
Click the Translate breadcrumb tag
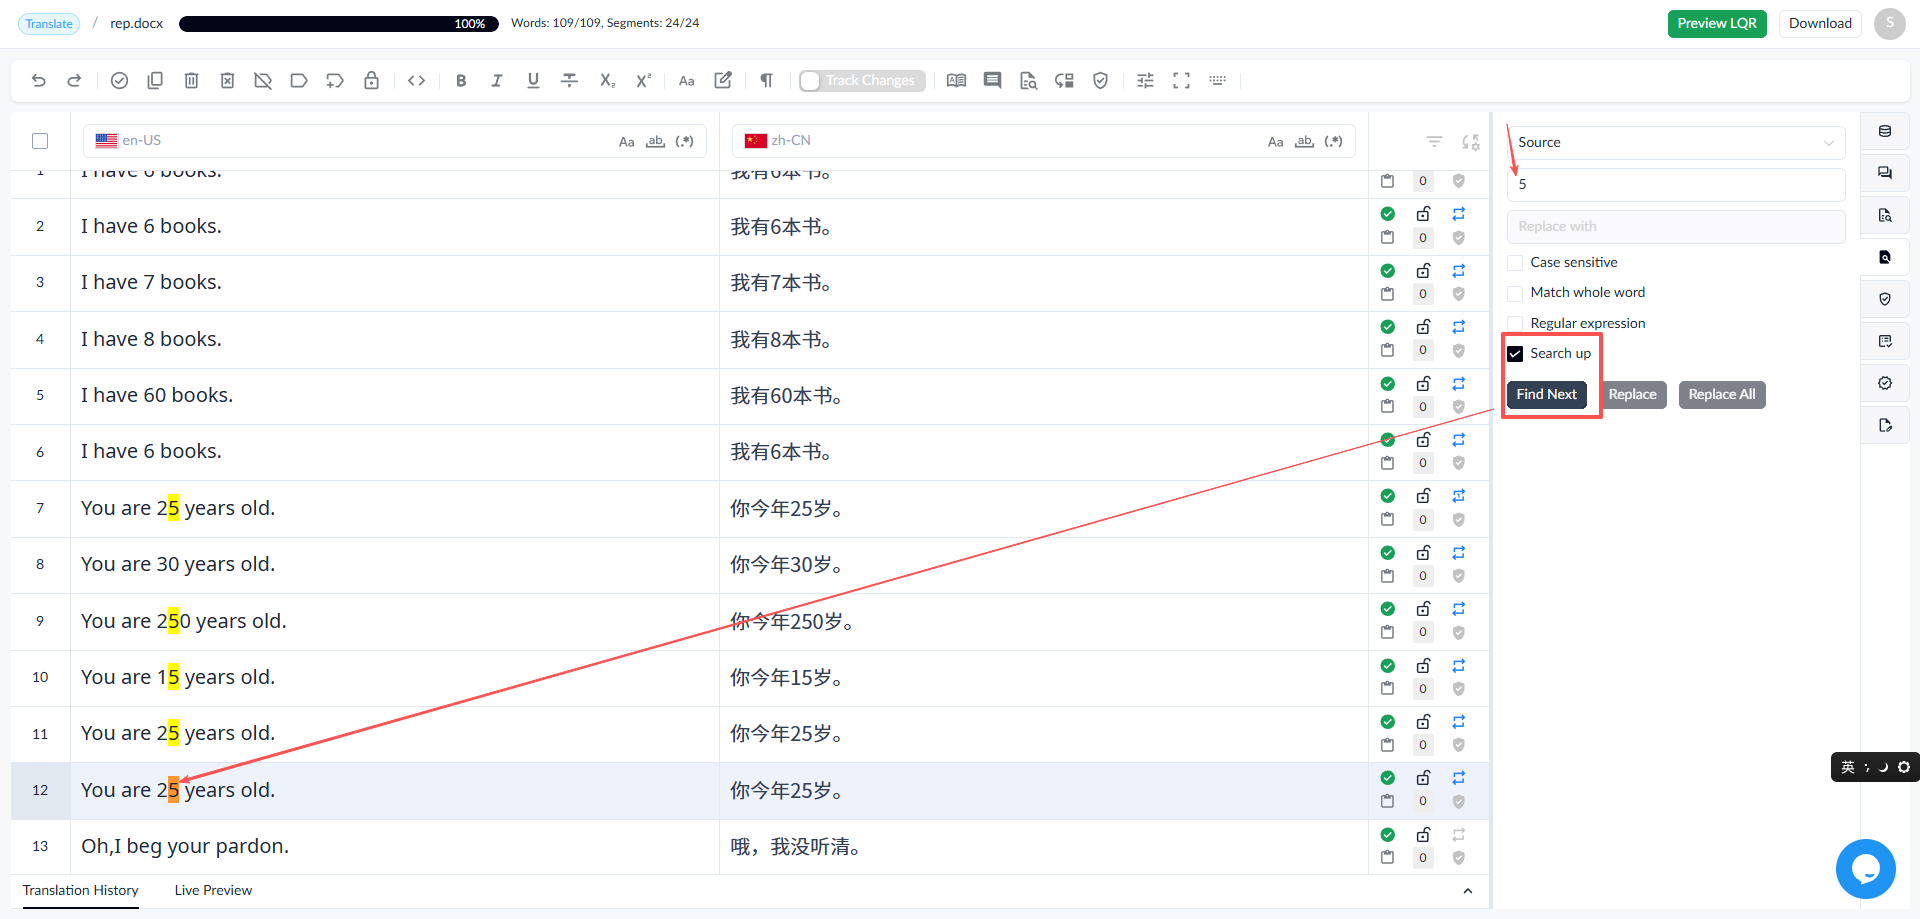coord(49,24)
